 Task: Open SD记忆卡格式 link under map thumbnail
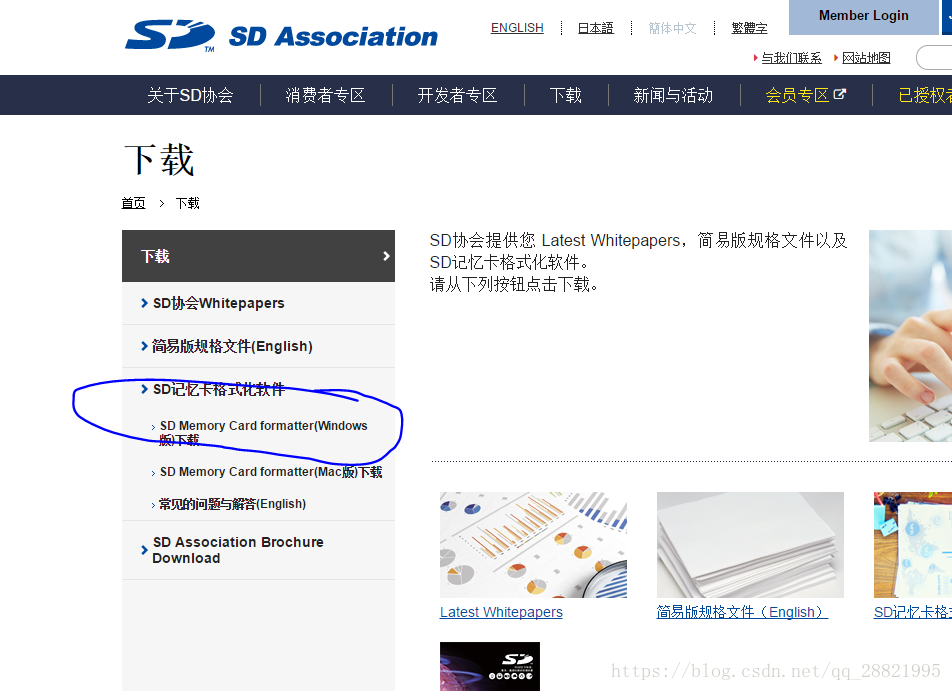tap(913, 612)
